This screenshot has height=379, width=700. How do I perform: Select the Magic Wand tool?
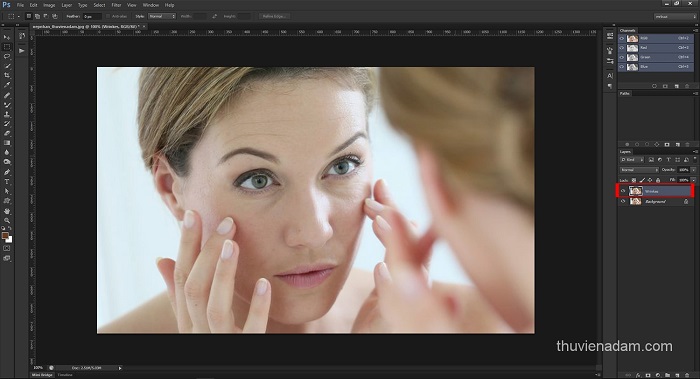7,66
